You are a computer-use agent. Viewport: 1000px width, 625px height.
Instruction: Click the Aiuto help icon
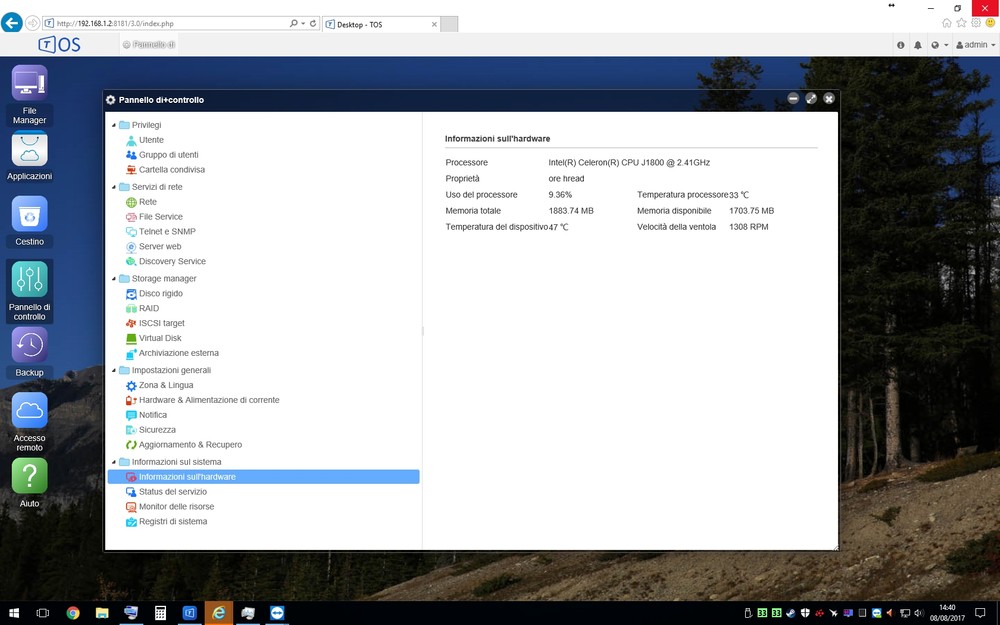29,476
